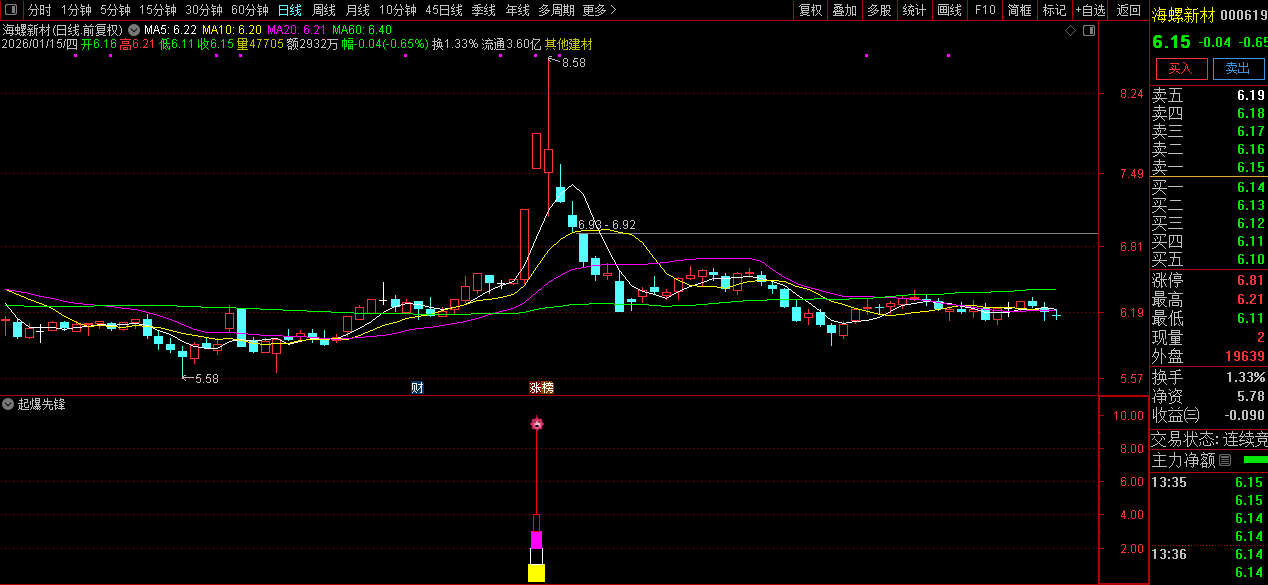Click the 6.92 - 6.92 horizontal price line label

(607, 225)
